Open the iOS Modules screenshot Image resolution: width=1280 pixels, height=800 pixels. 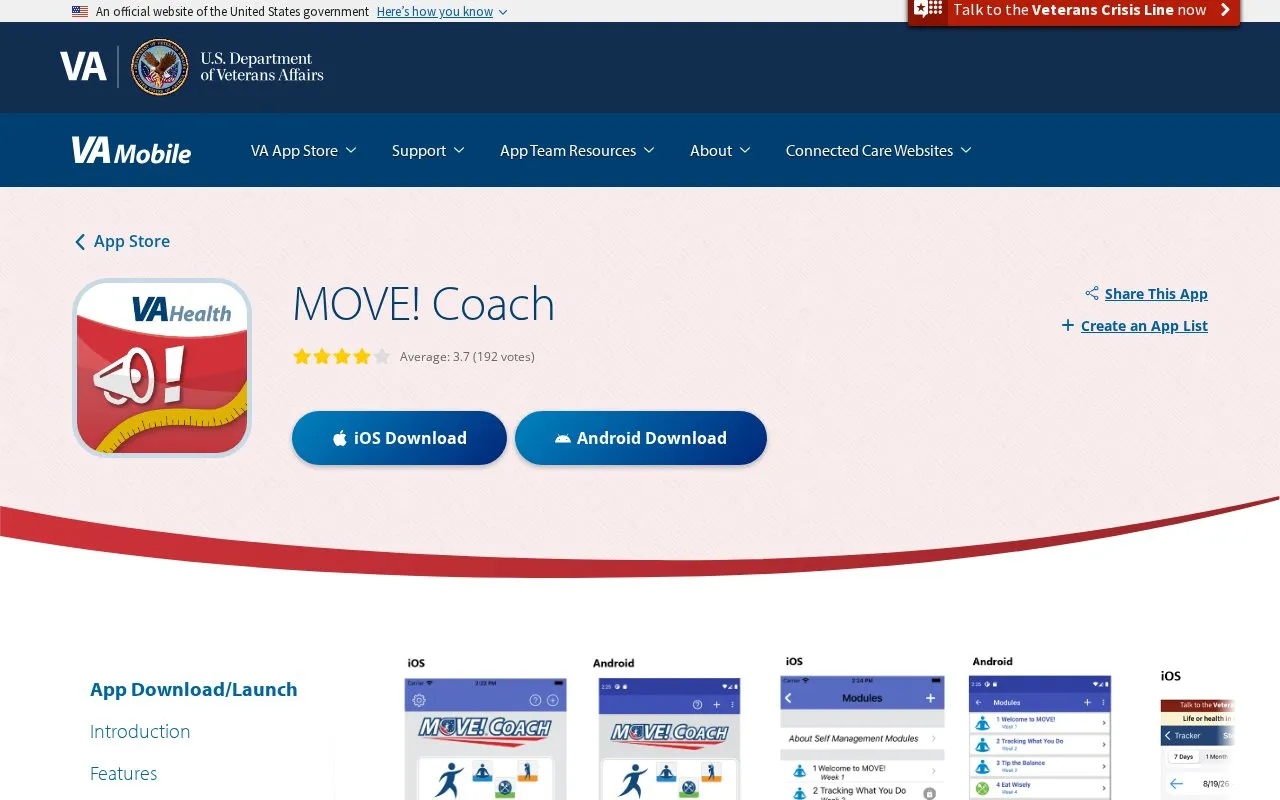coord(862,726)
